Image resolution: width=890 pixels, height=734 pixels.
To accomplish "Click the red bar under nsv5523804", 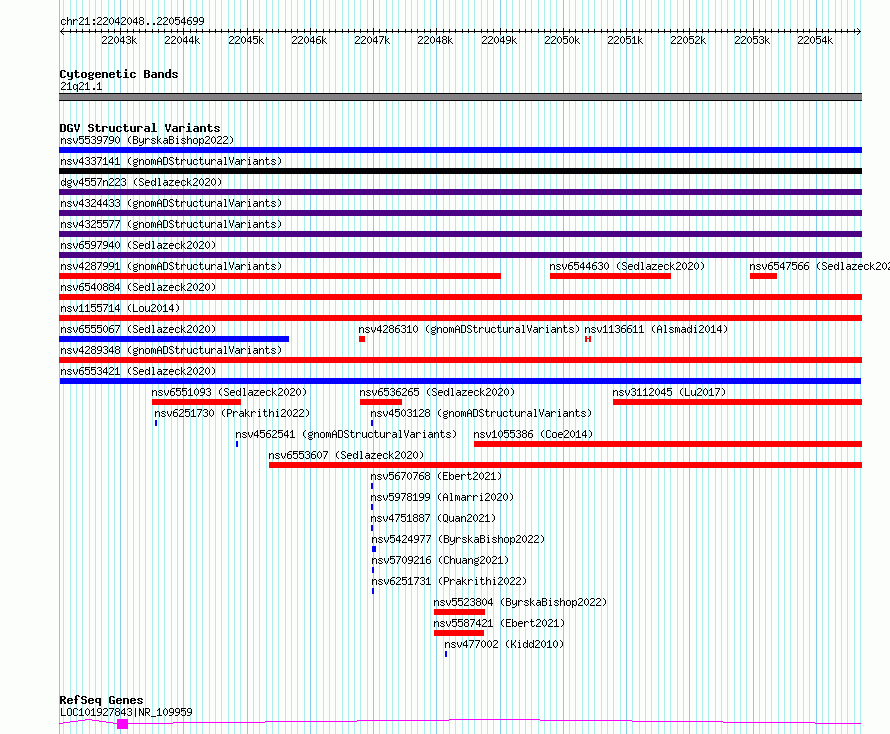I will tap(459, 612).
